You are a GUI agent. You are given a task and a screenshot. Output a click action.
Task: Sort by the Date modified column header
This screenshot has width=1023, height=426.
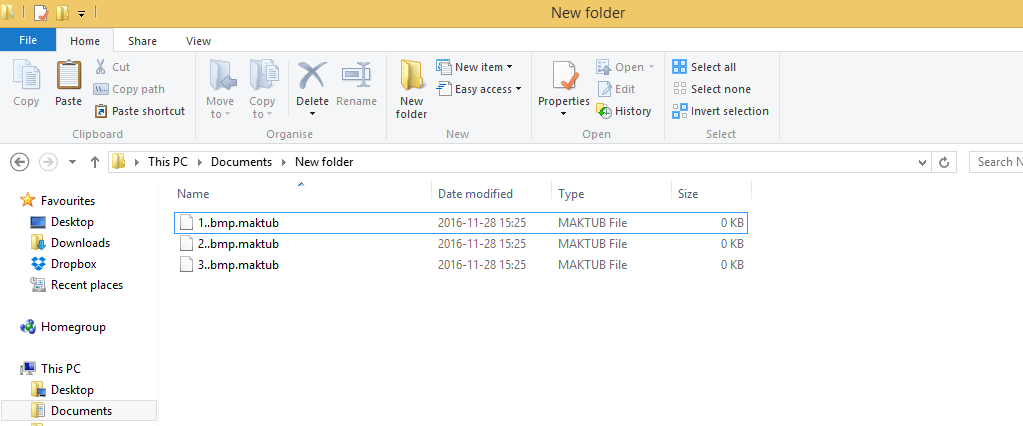point(475,194)
